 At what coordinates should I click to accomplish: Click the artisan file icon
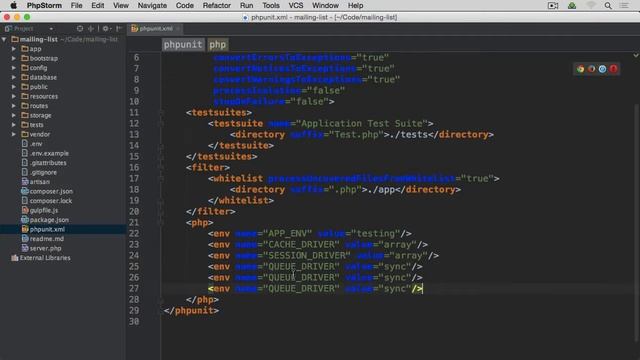25,182
